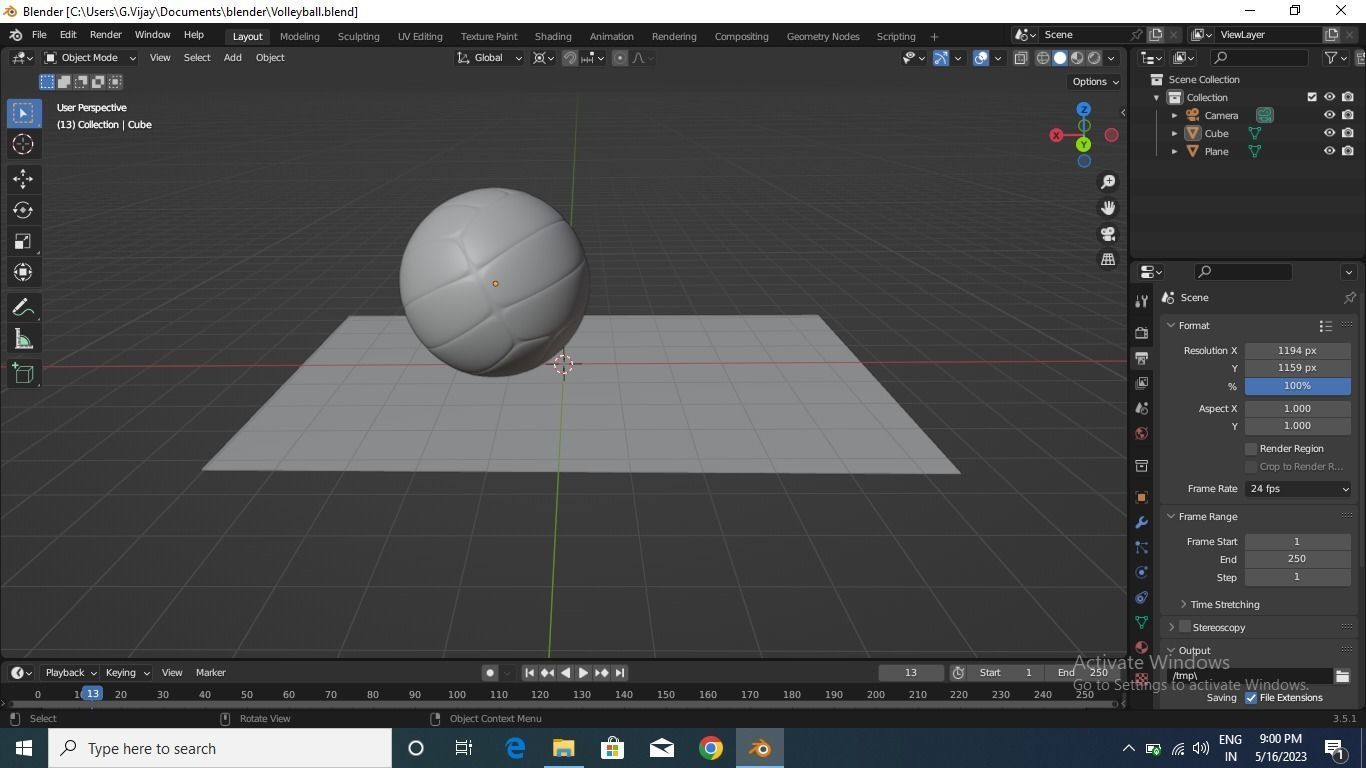Switch to the Geometry Nodes workspace tab
This screenshot has height=768, width=1366.
(823, 36)
